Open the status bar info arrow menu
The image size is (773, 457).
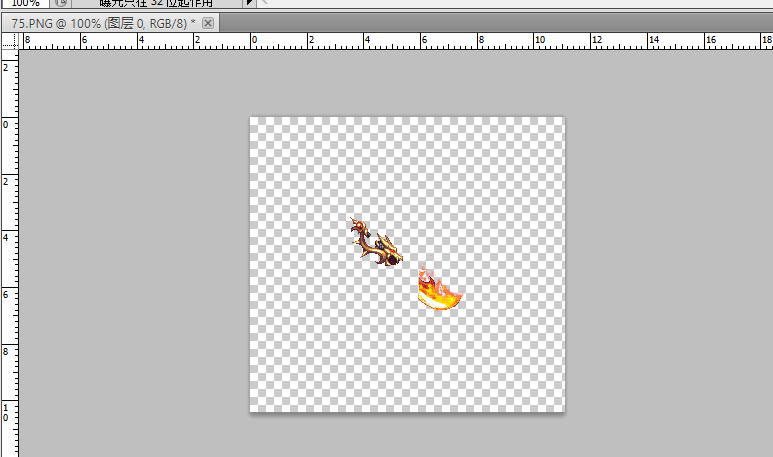tap(250, 4)
